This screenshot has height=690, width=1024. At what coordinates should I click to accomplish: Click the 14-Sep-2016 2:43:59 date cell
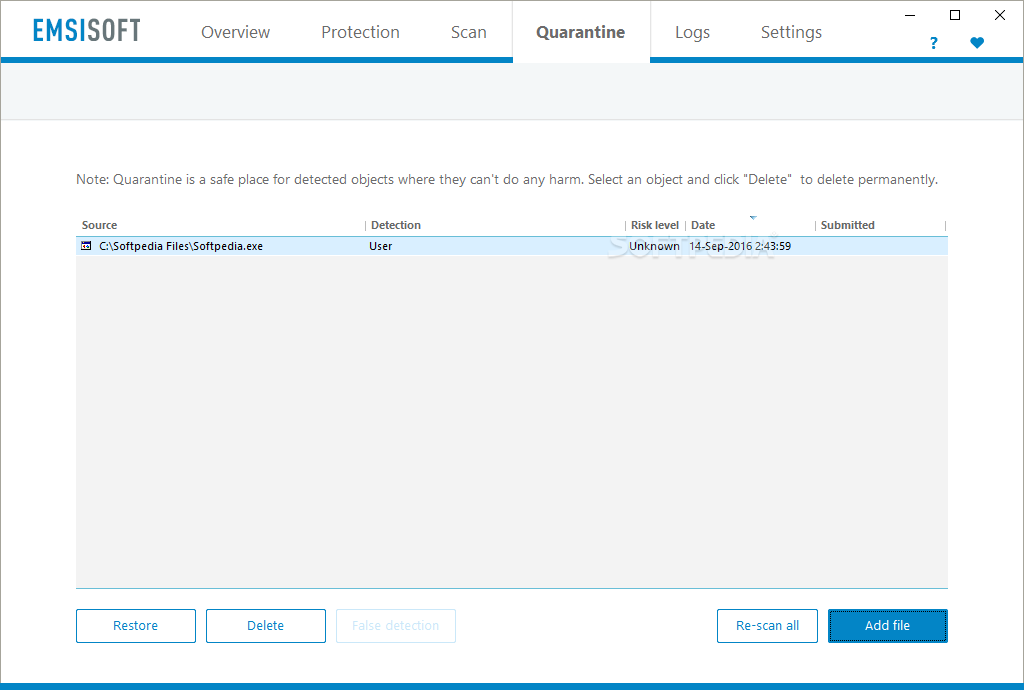(740, 246)
